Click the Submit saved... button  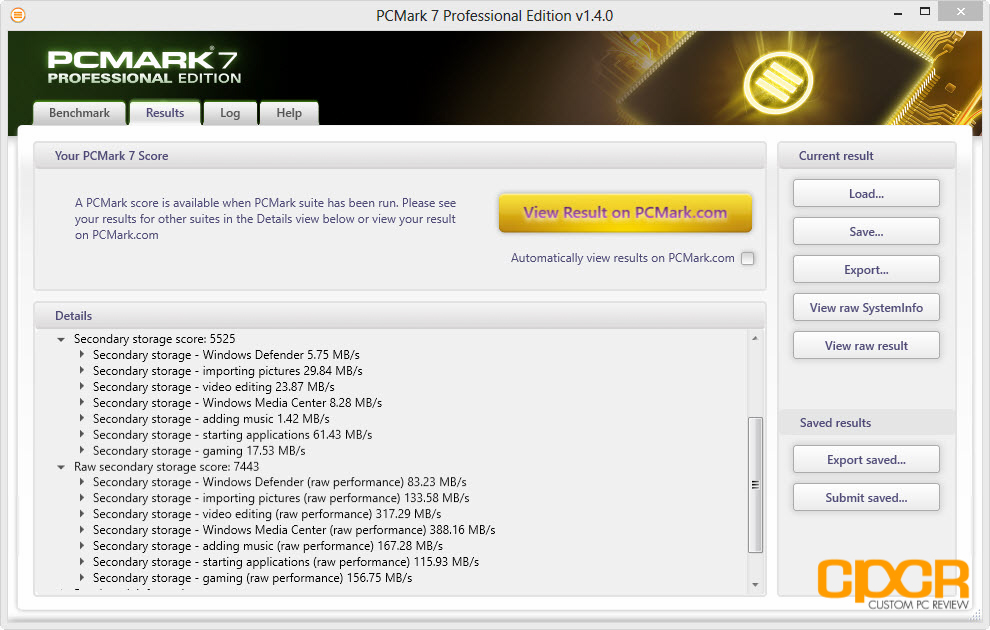(866, 497)
